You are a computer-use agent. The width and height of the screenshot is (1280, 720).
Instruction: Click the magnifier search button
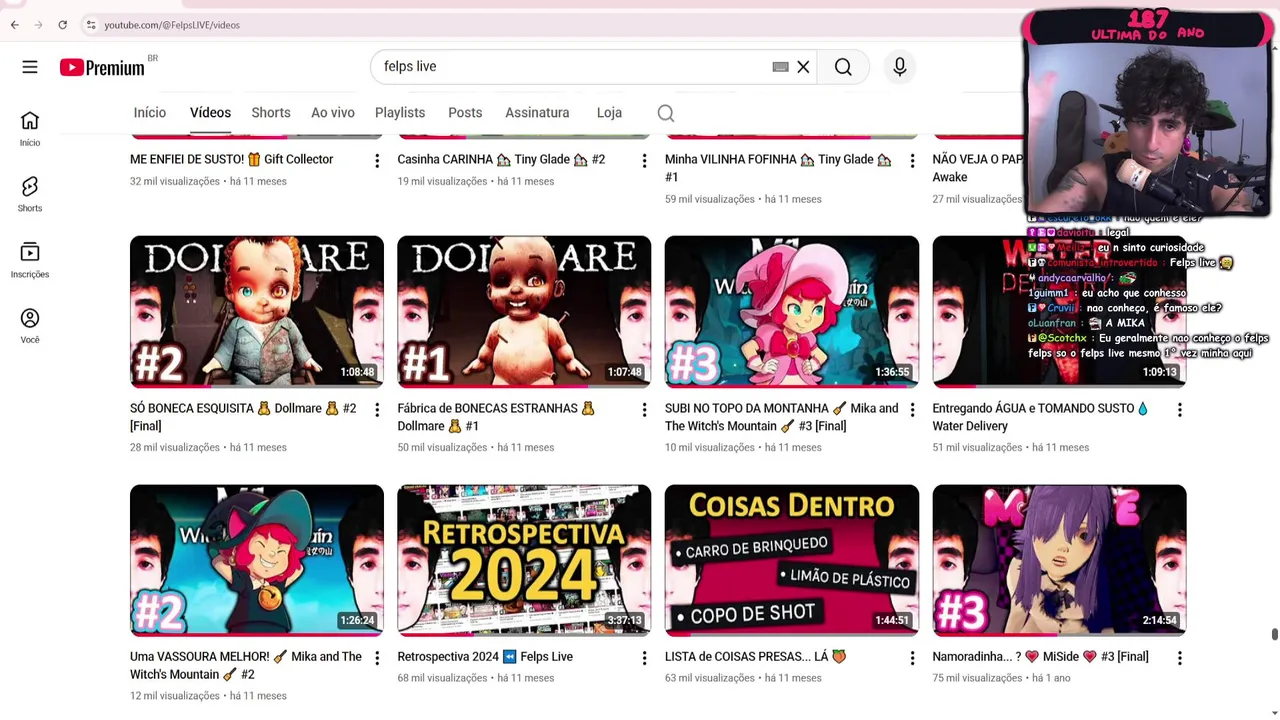843,67
